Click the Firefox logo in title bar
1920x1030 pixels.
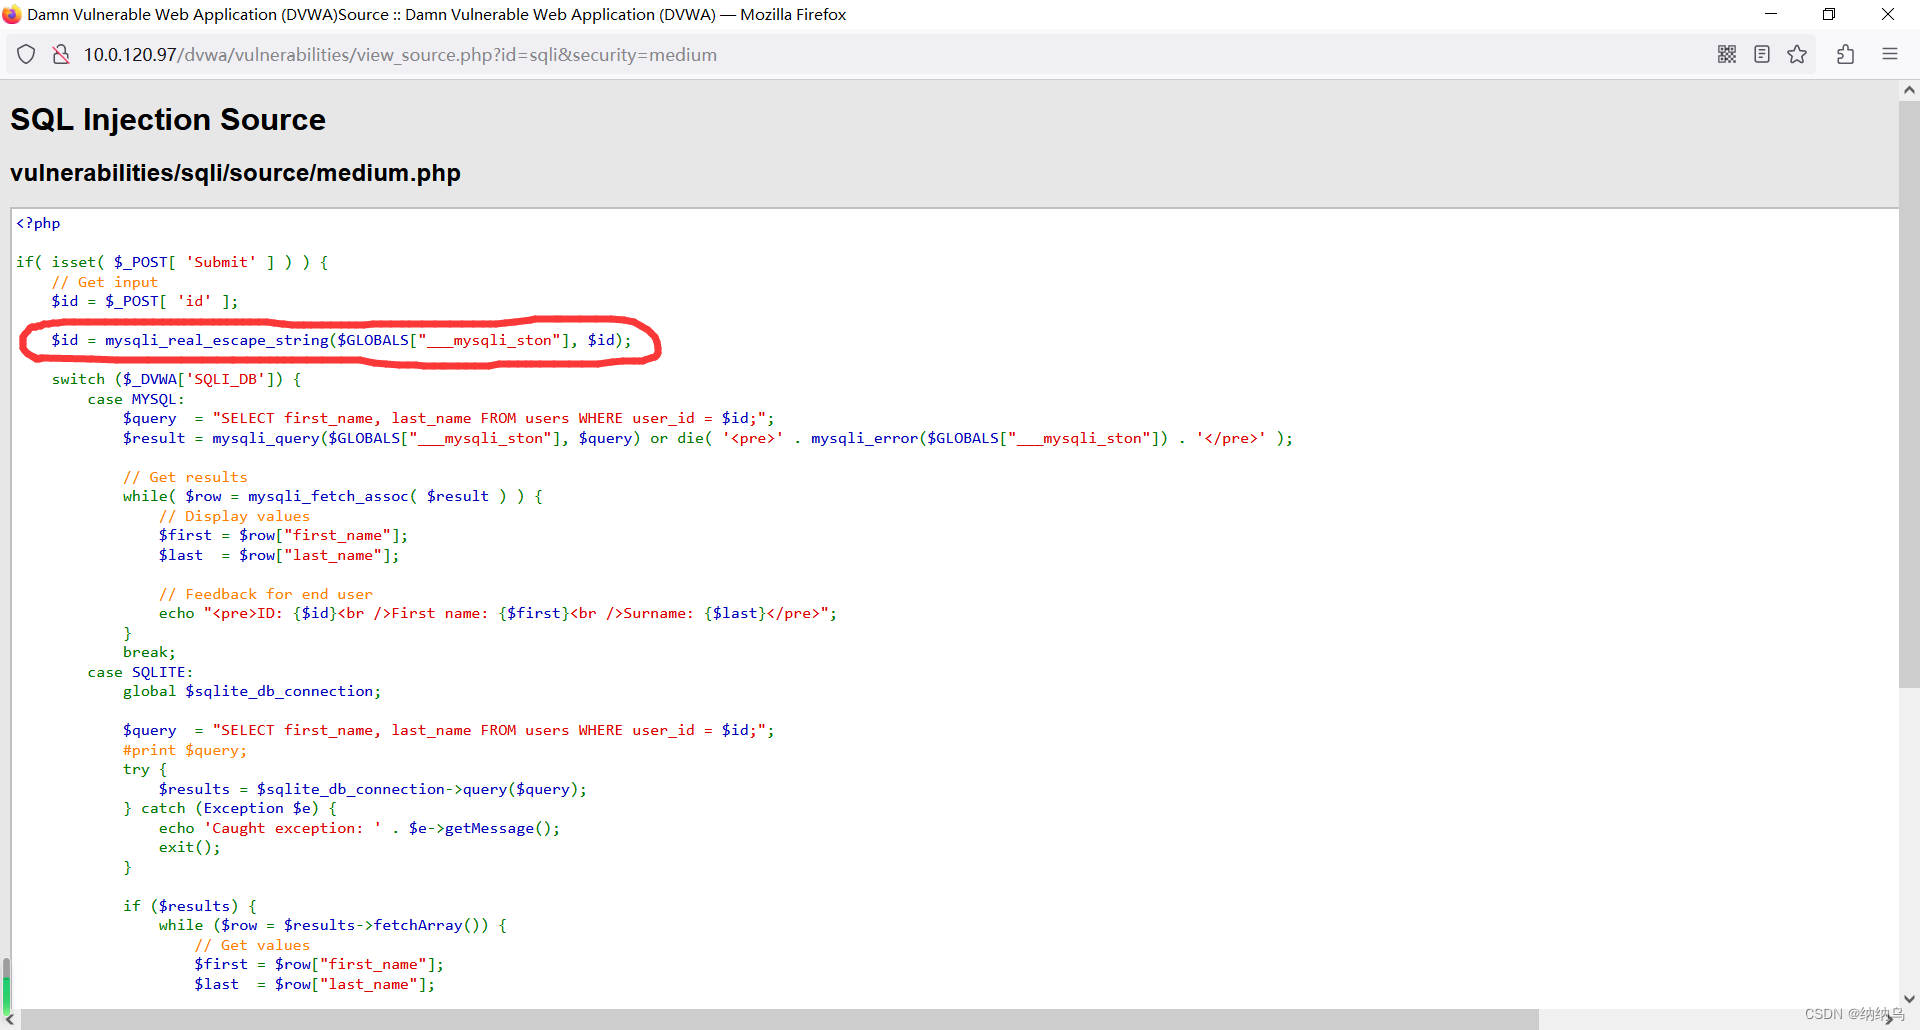(x=12, y=14)
